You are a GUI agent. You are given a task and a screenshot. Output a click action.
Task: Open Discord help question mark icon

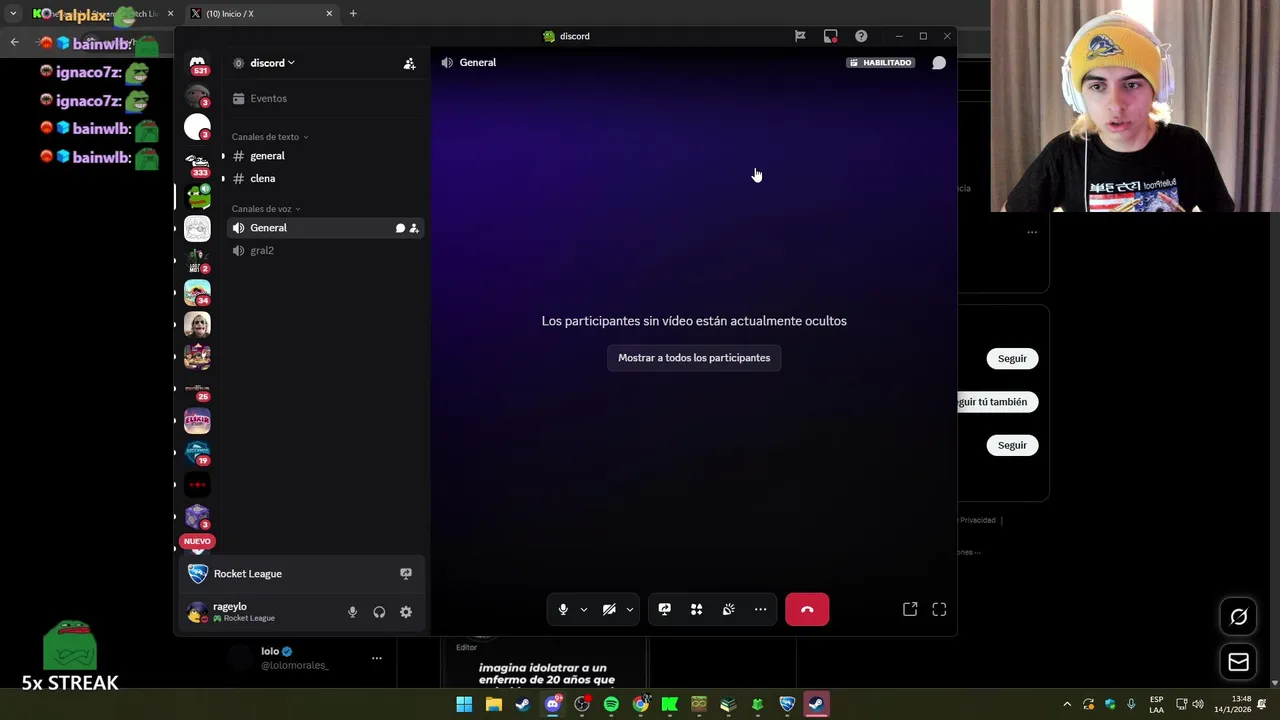861,36
